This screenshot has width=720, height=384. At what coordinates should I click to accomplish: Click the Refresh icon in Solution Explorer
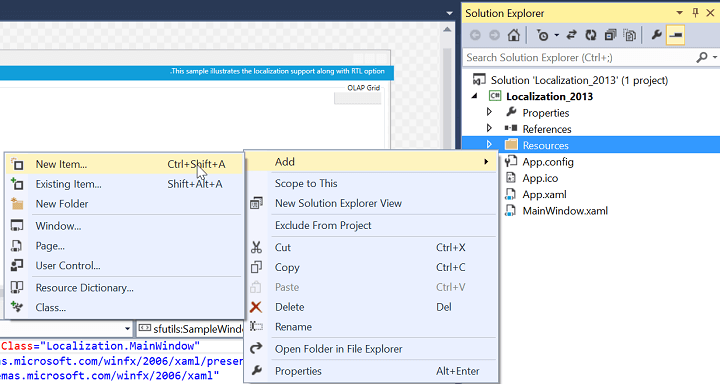(591, 35)
